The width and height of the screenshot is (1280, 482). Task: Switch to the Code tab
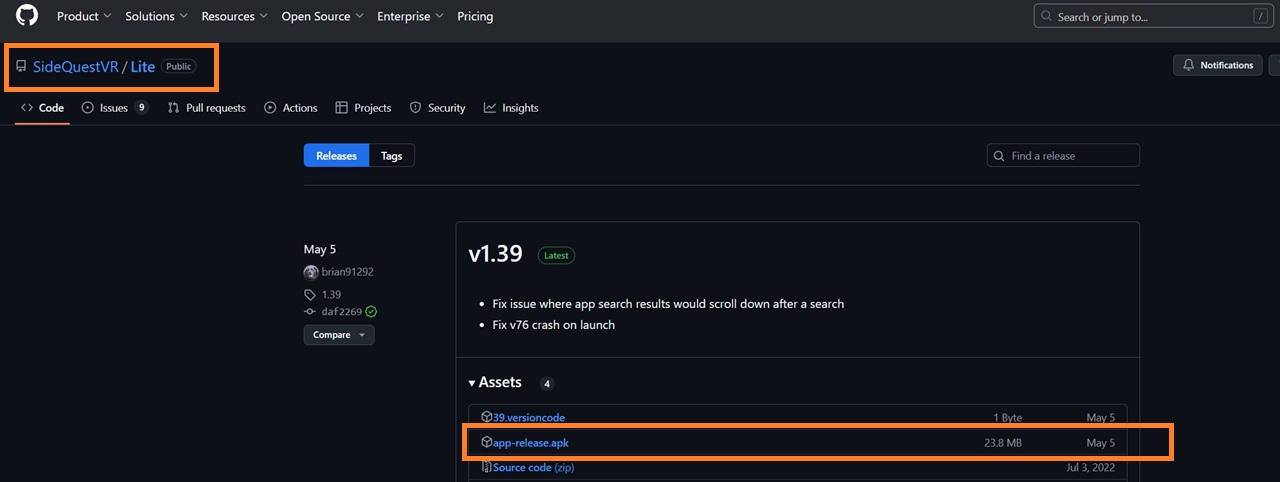42,108
